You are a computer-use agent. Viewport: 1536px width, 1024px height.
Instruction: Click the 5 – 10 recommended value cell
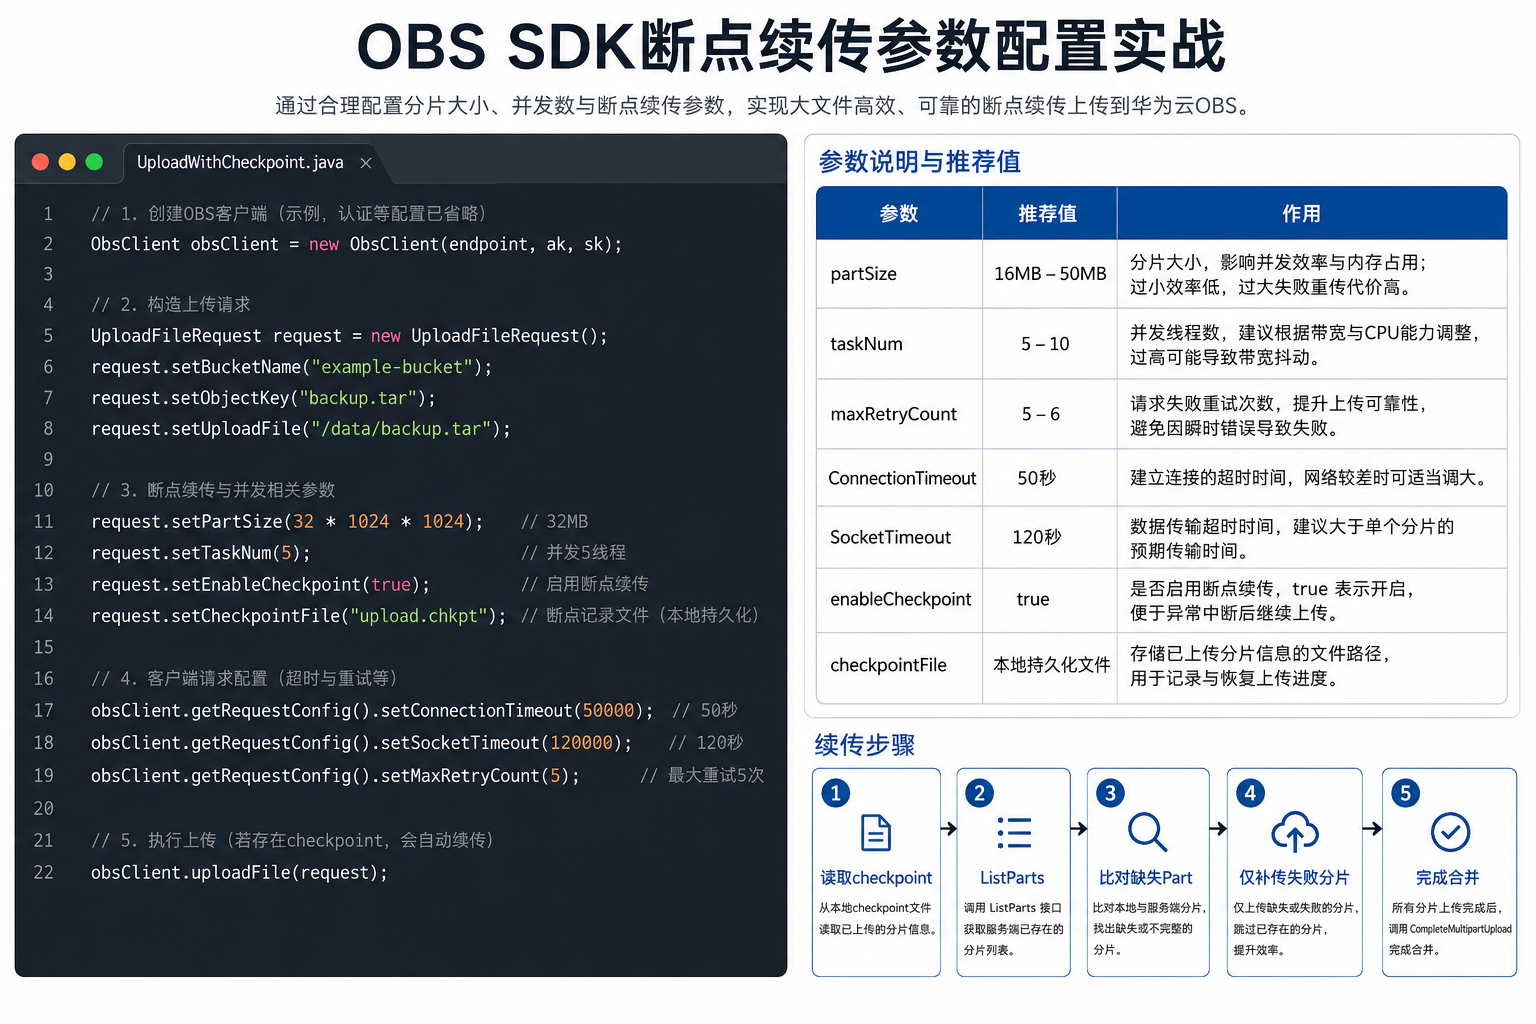coord(1050,344)
